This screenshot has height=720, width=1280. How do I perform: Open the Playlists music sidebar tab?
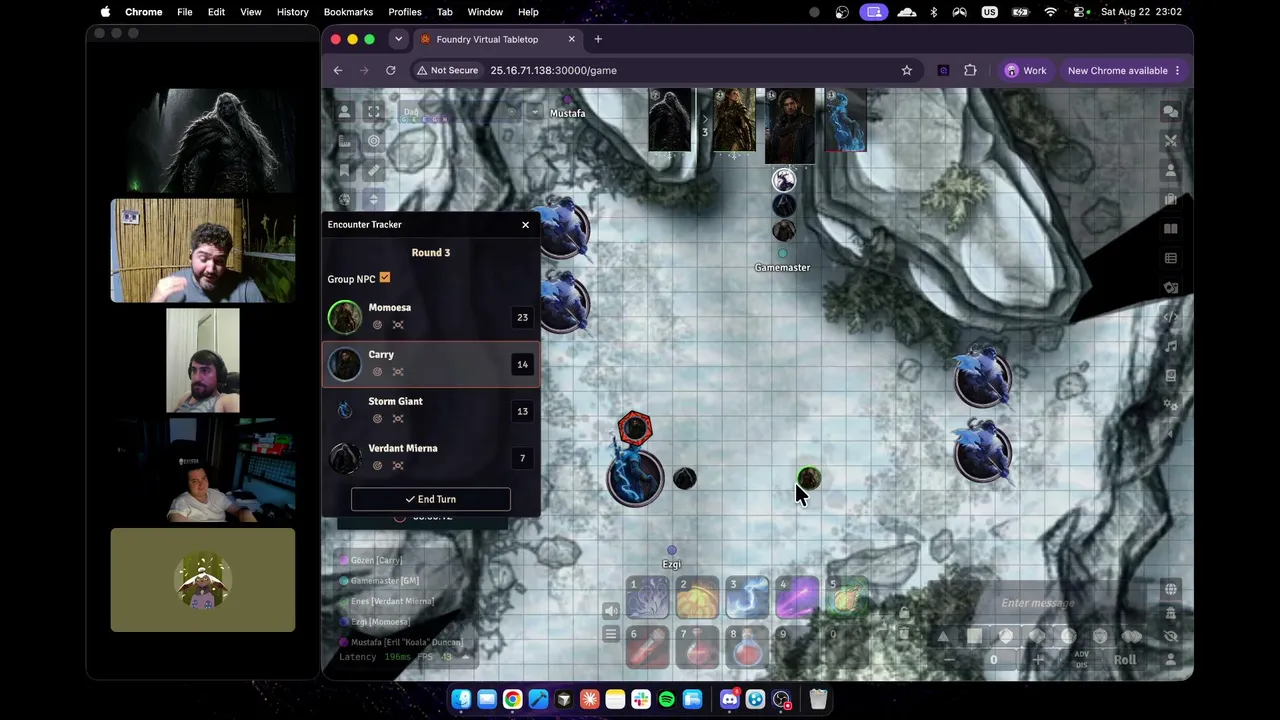point(1170,346)
